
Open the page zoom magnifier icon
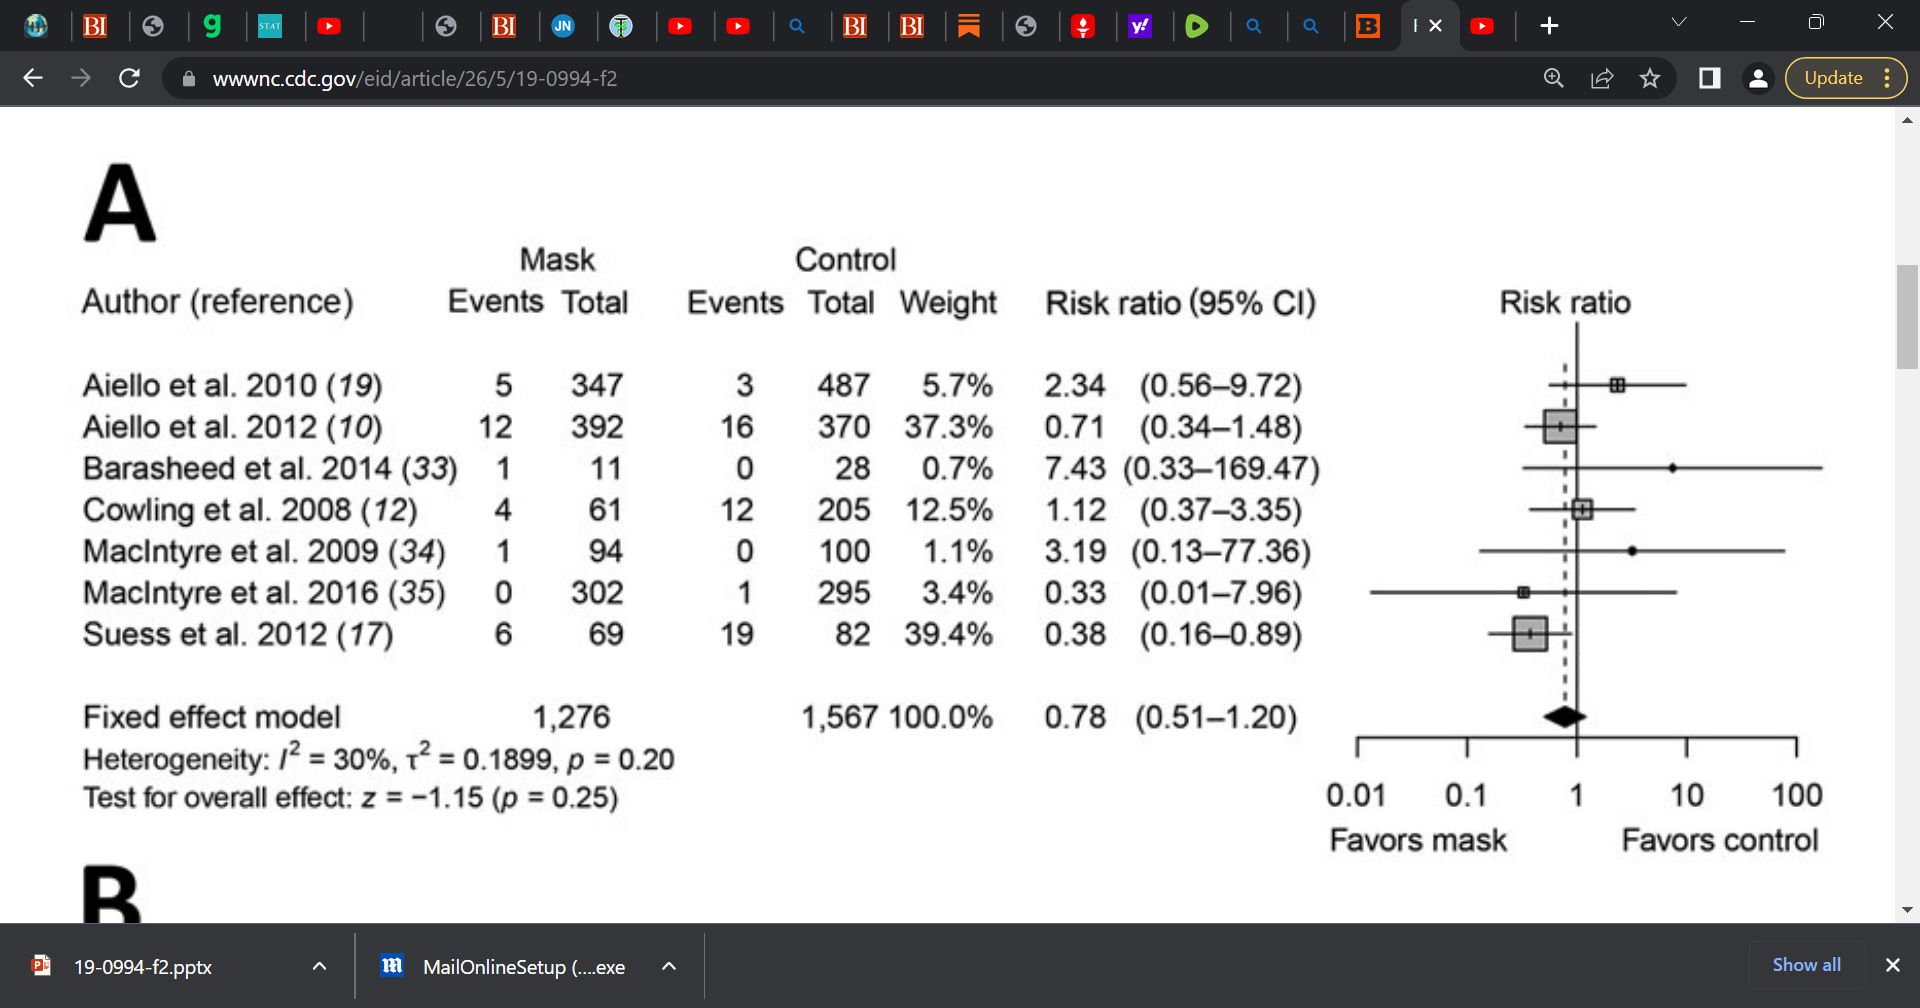tap(1553, 78)
